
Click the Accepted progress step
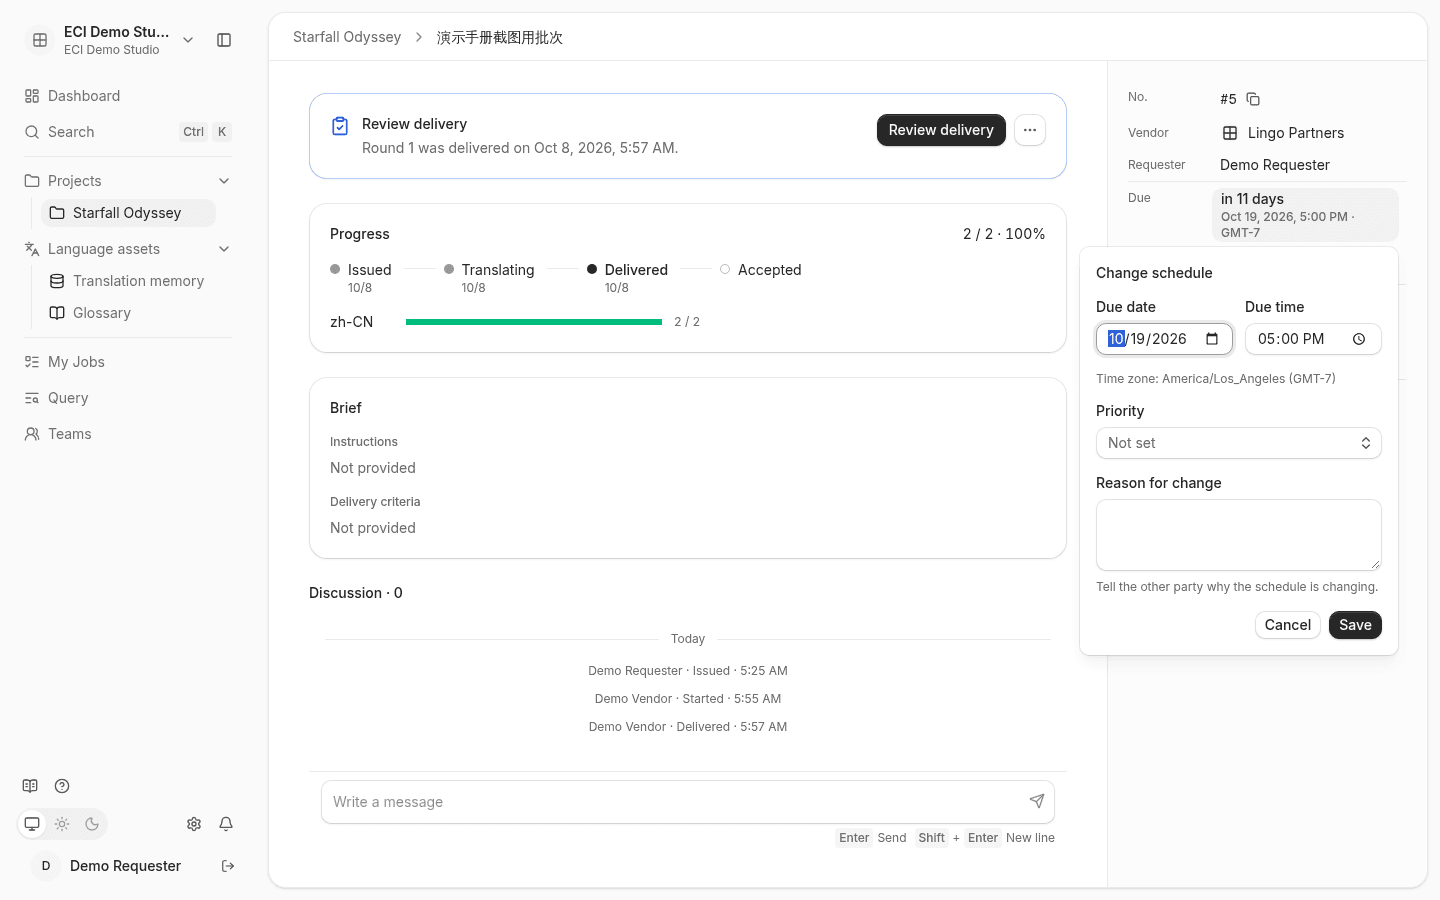pos(760,270)
